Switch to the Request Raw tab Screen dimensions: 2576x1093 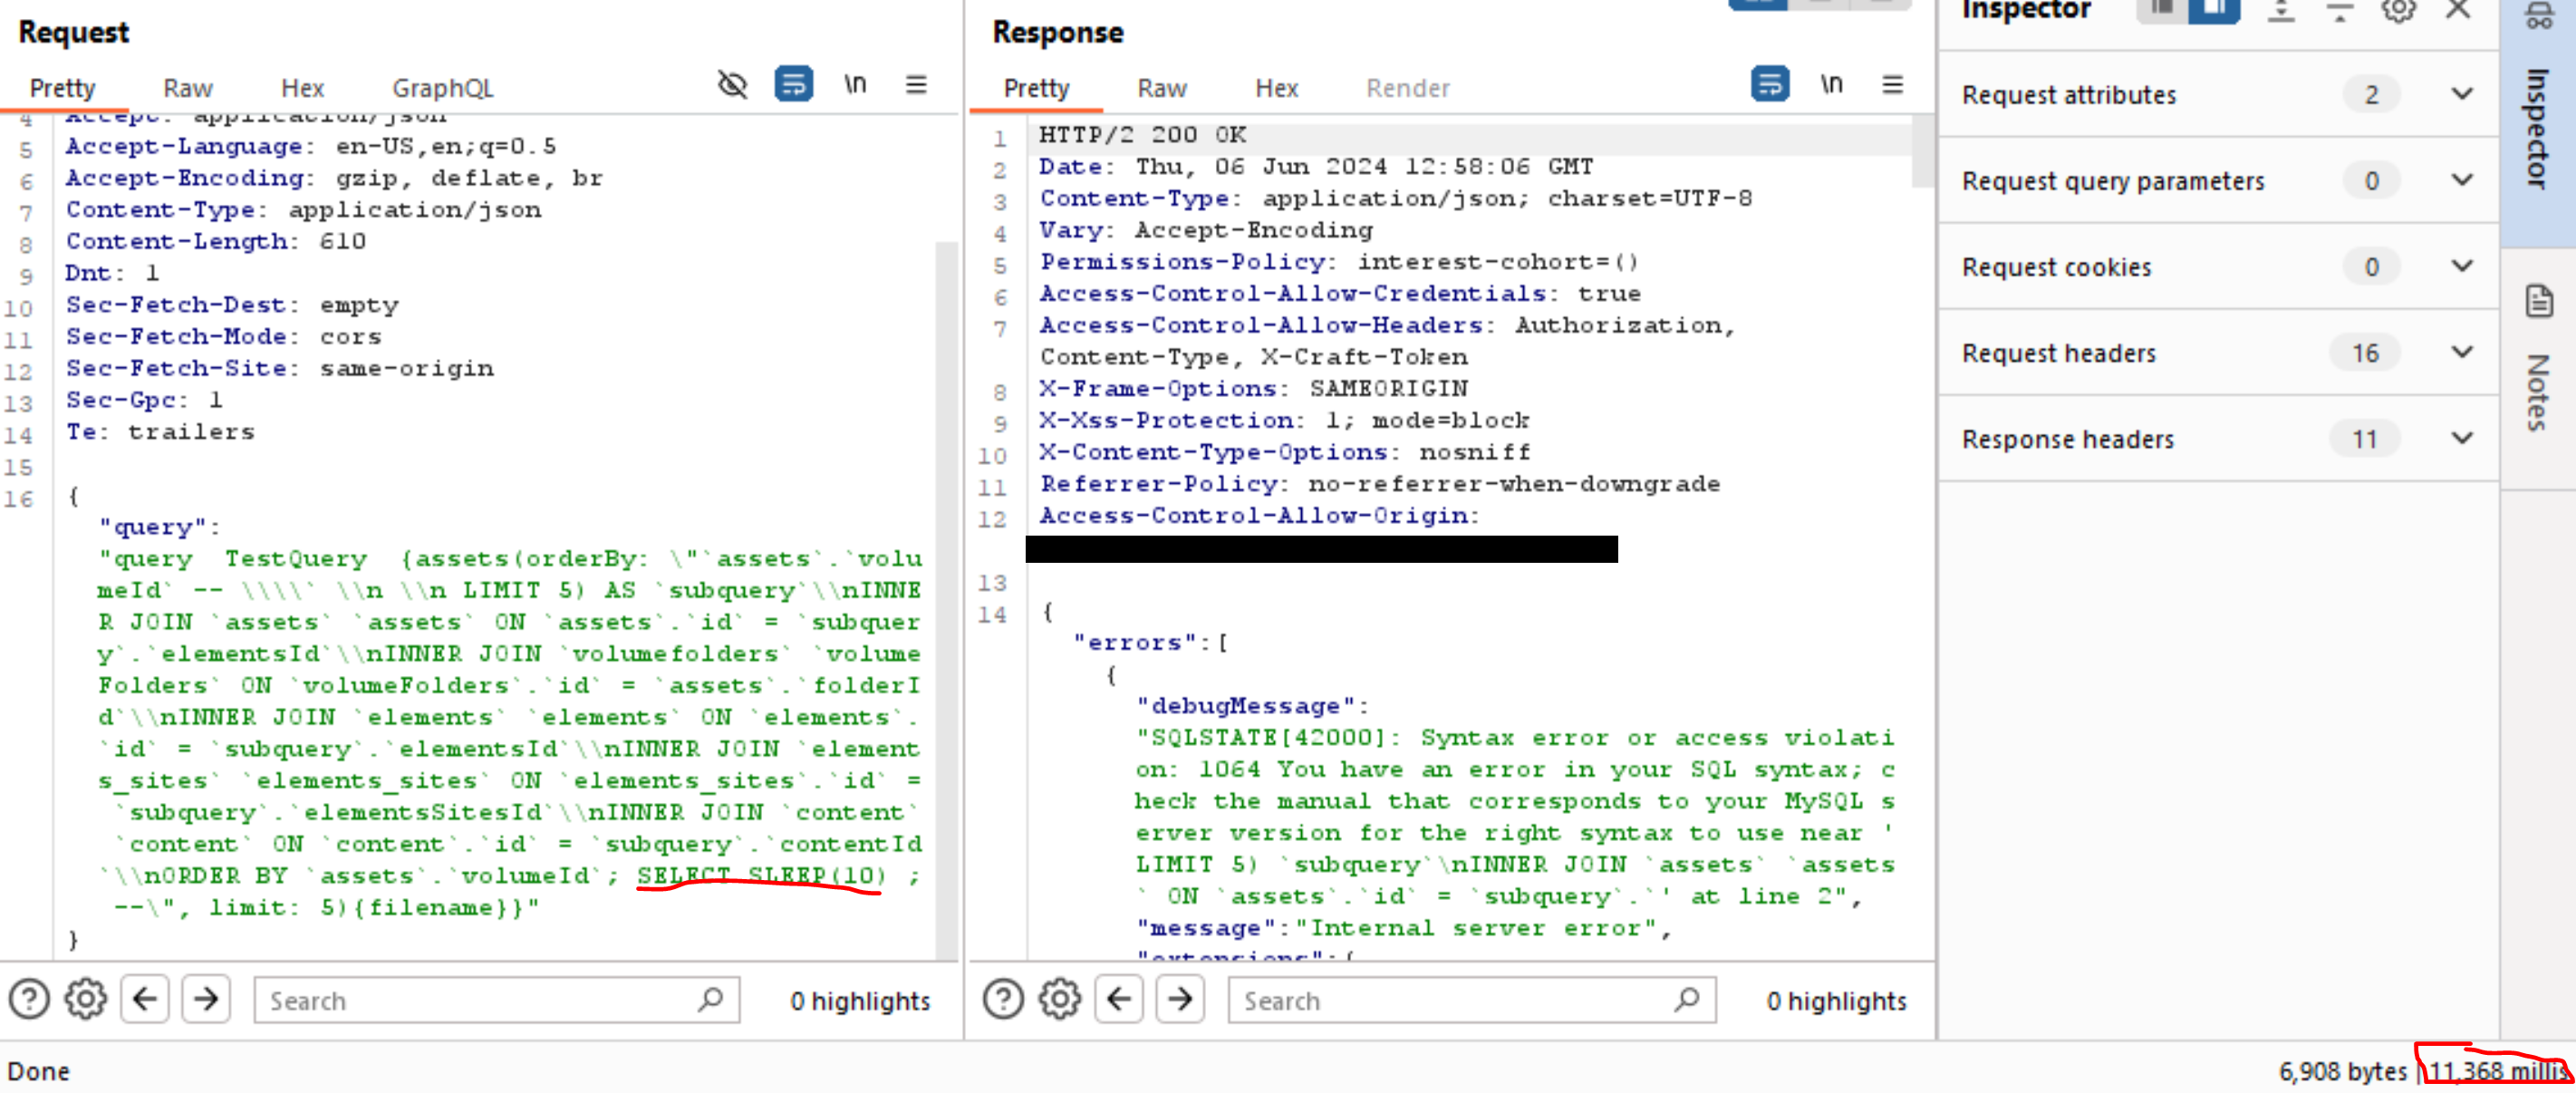(x=187, y=89)
